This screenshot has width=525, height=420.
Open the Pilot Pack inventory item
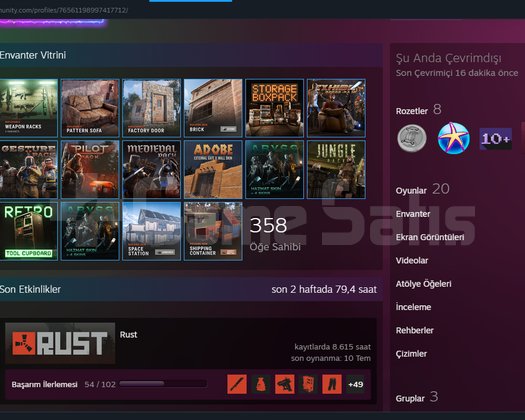coord(90,169)
